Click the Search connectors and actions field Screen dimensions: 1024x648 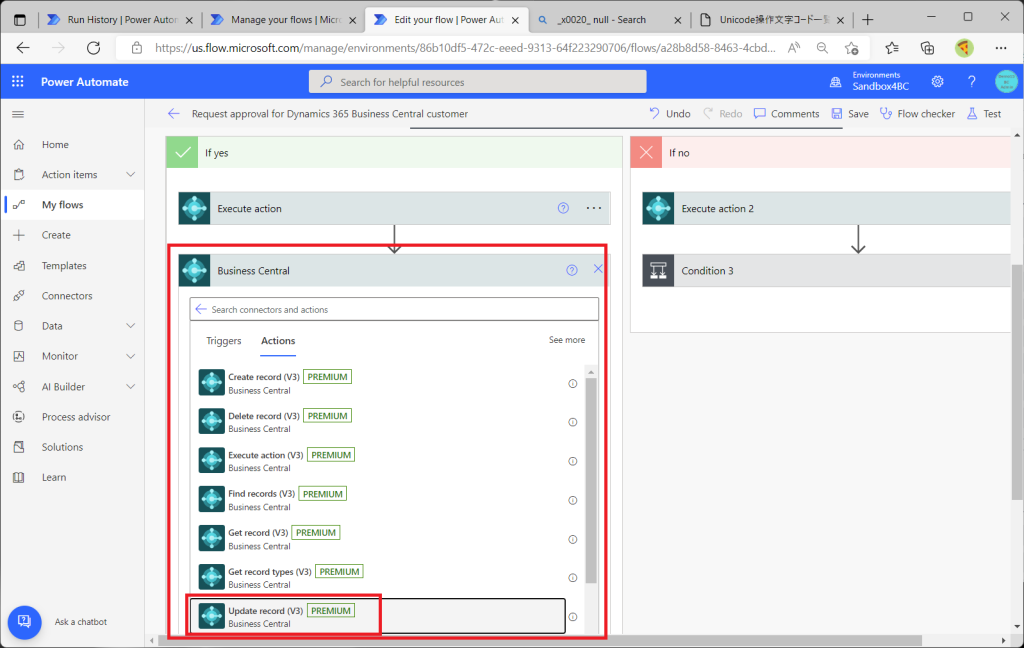[x=394, y=309]
